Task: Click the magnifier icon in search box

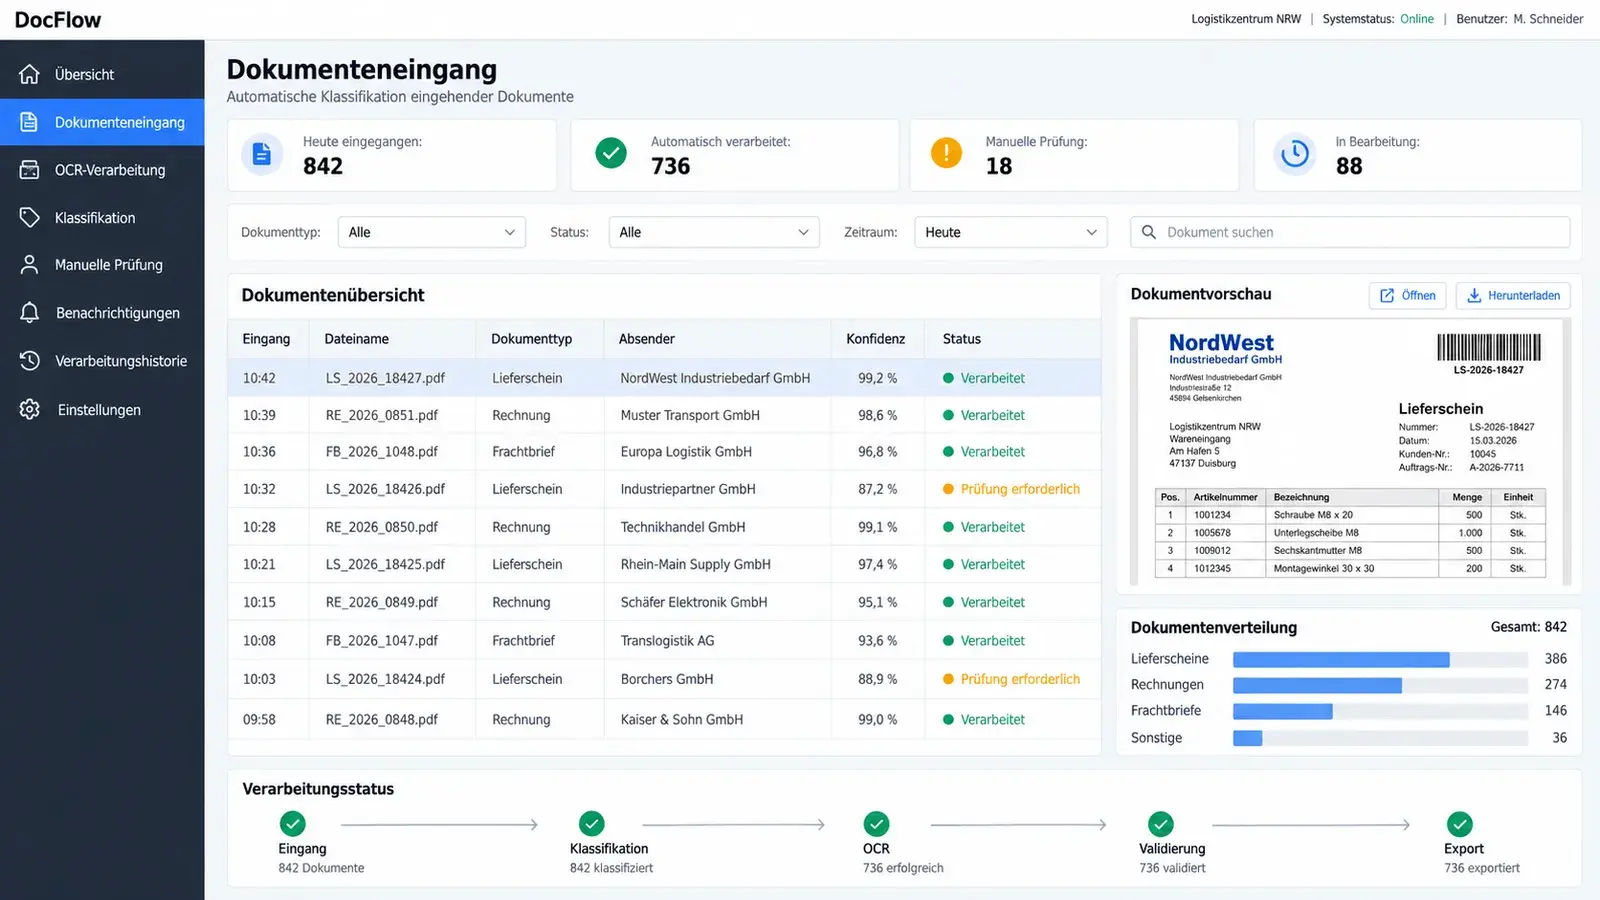Action: [x=1149, y=232]
